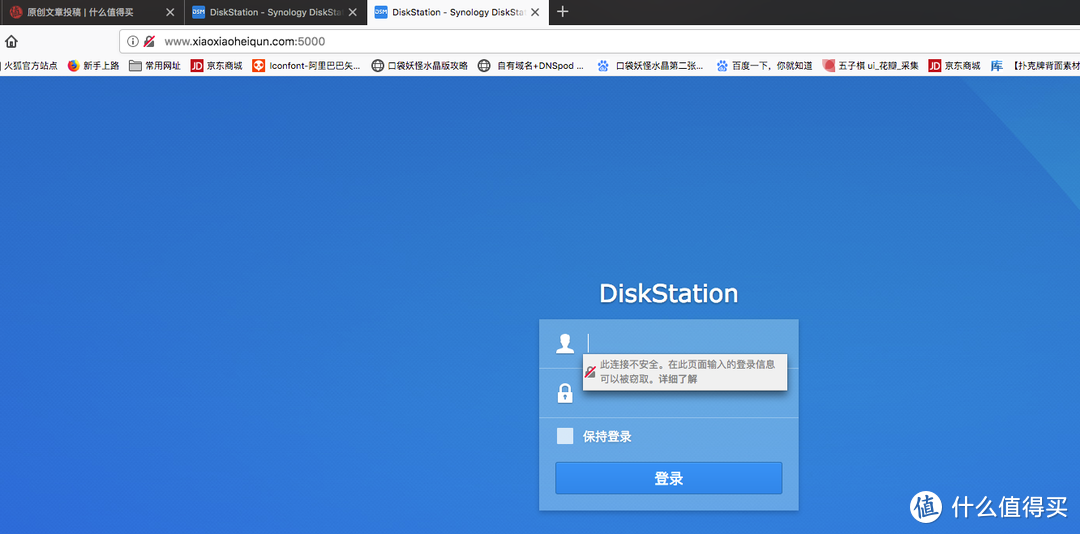Focus the address bar URL
Screen dimensions: 1080x534
245,41
